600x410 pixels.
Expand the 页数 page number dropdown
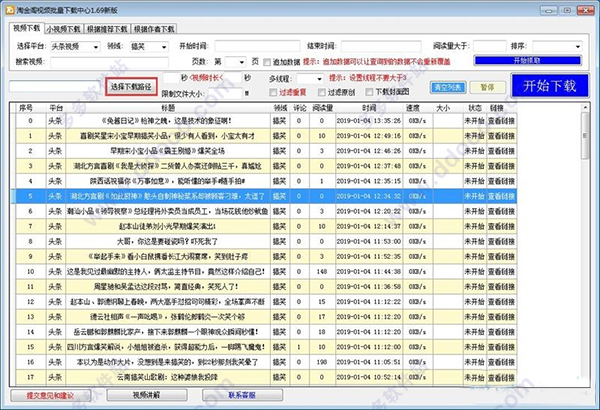(235, 62)
